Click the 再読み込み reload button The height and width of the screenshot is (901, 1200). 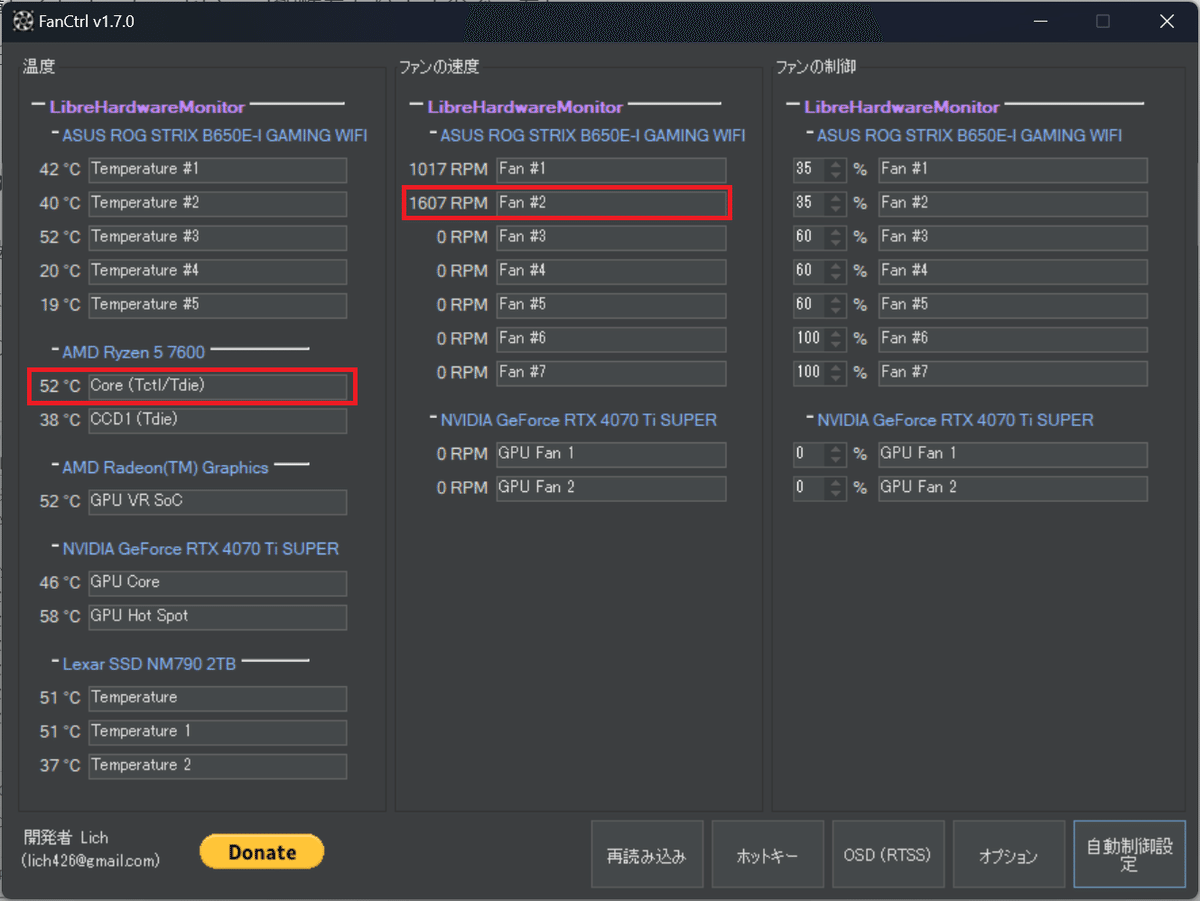[x=647, y=855]
